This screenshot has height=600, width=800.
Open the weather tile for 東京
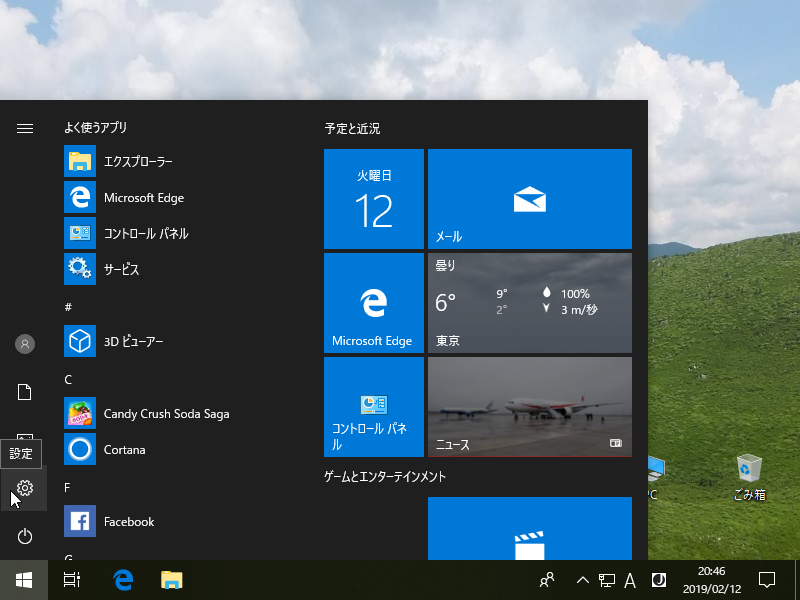click(530, 303)
